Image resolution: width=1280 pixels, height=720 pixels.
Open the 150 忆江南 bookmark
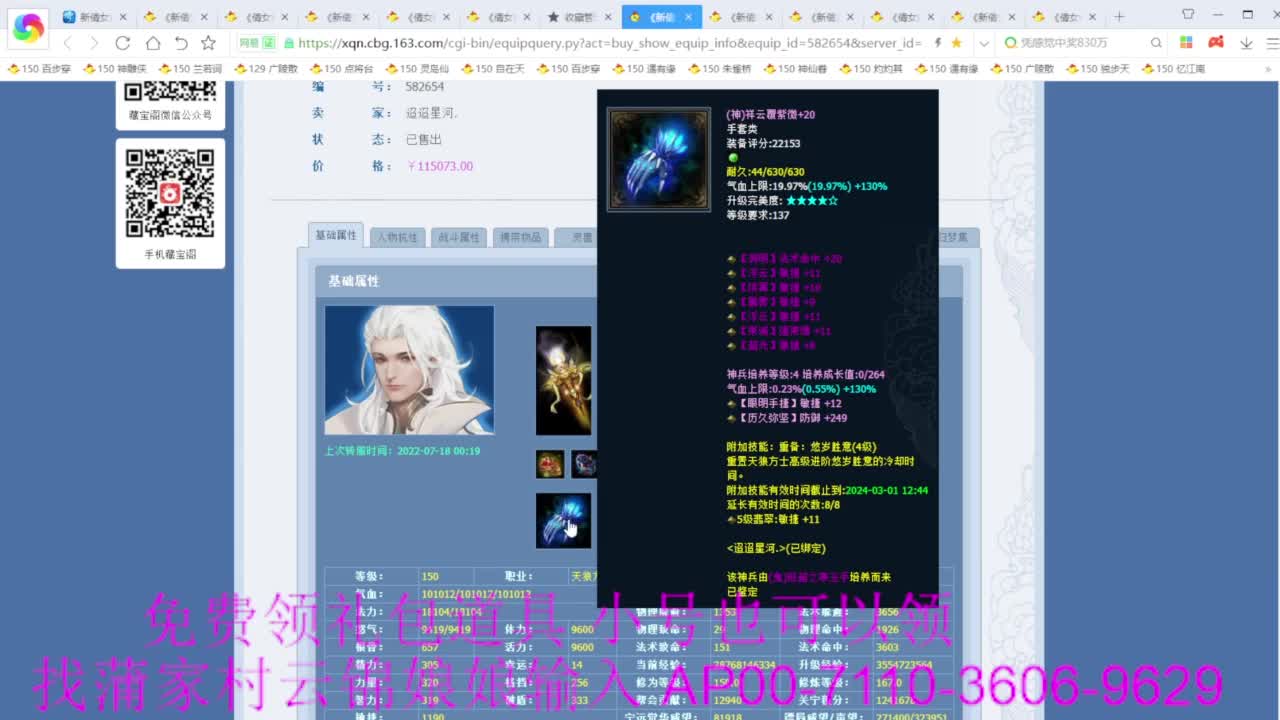(x=1172, y=68)
